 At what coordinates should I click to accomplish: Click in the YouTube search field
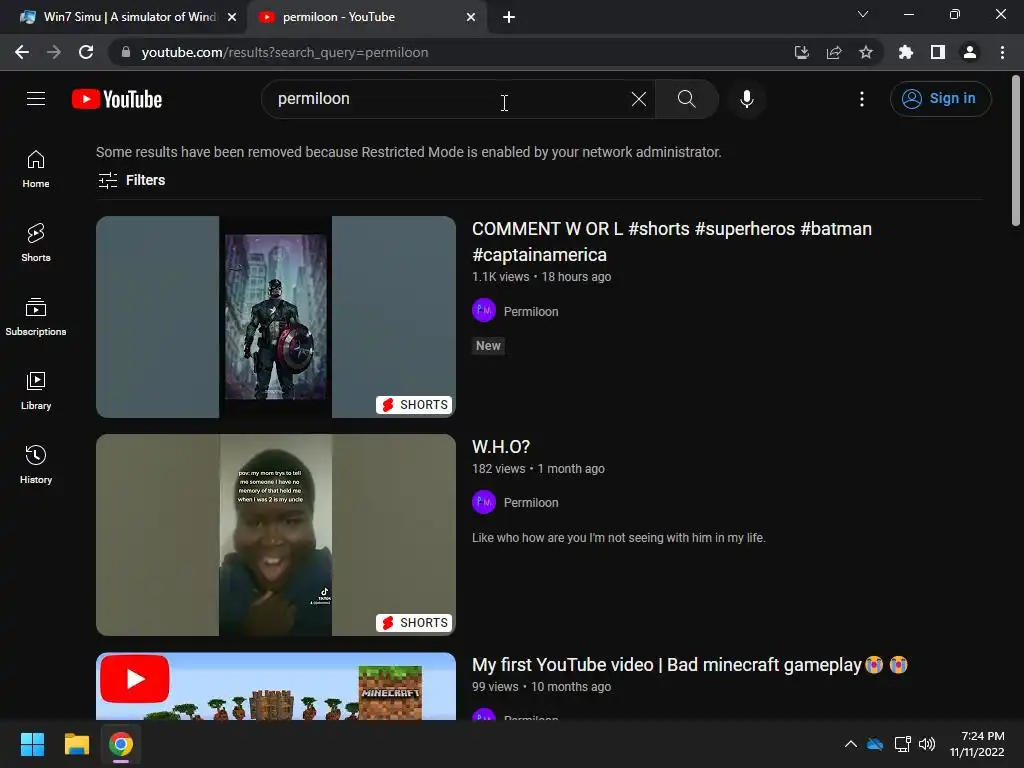[x=451, y=99]
